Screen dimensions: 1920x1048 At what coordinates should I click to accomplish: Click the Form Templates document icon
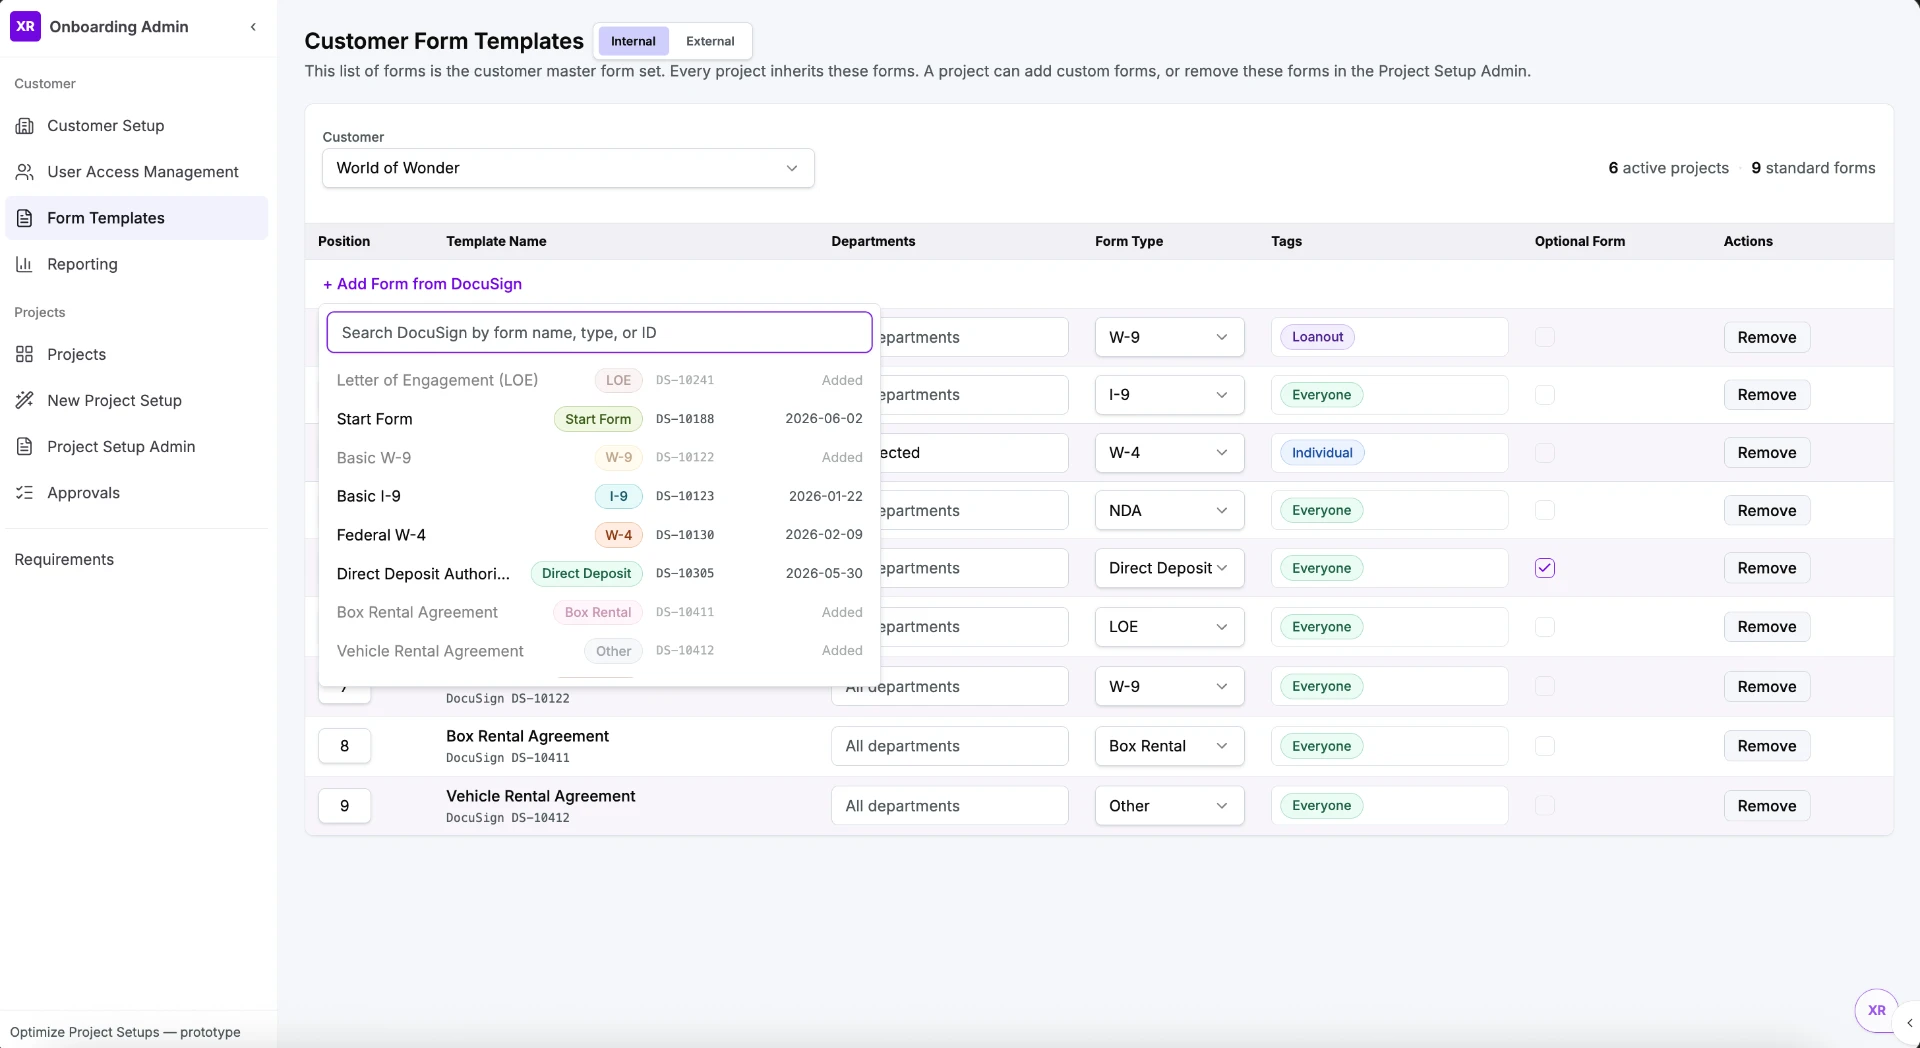[x=25, y=218]
